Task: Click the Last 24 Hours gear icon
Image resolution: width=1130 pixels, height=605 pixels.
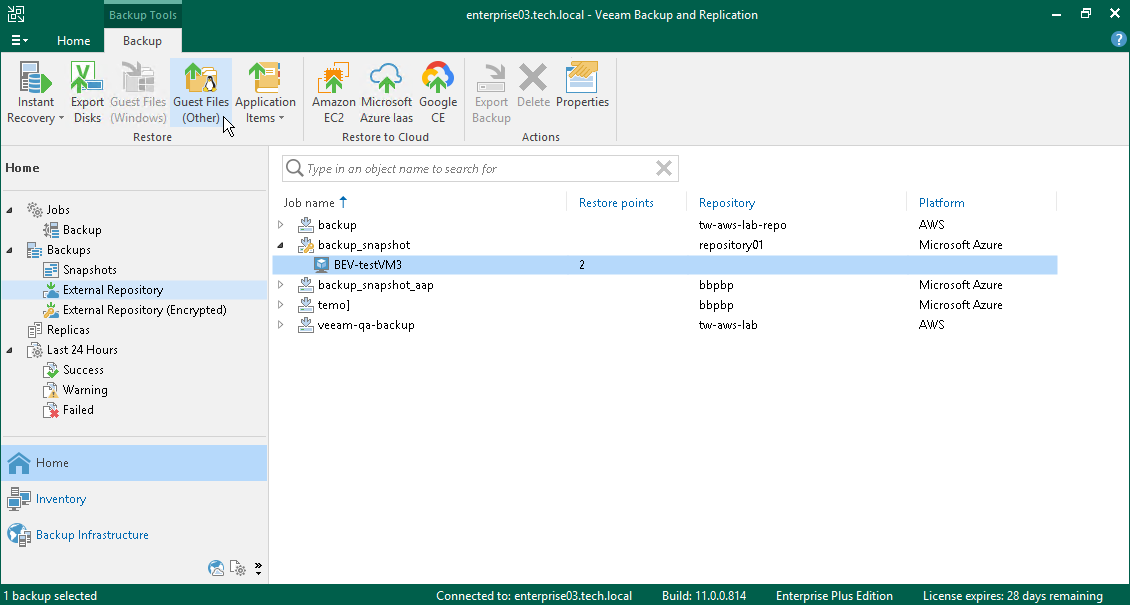Action: [35, 350]
